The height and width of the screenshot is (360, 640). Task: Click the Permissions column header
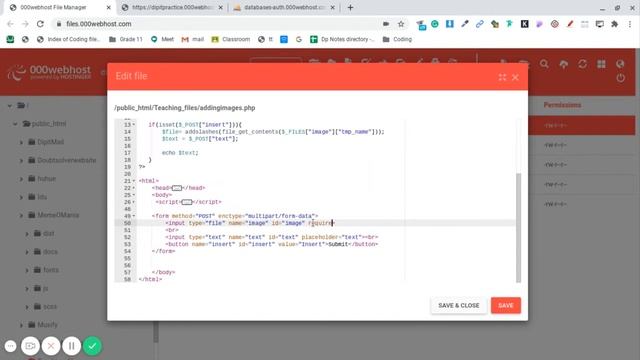(x=562, y=105)
